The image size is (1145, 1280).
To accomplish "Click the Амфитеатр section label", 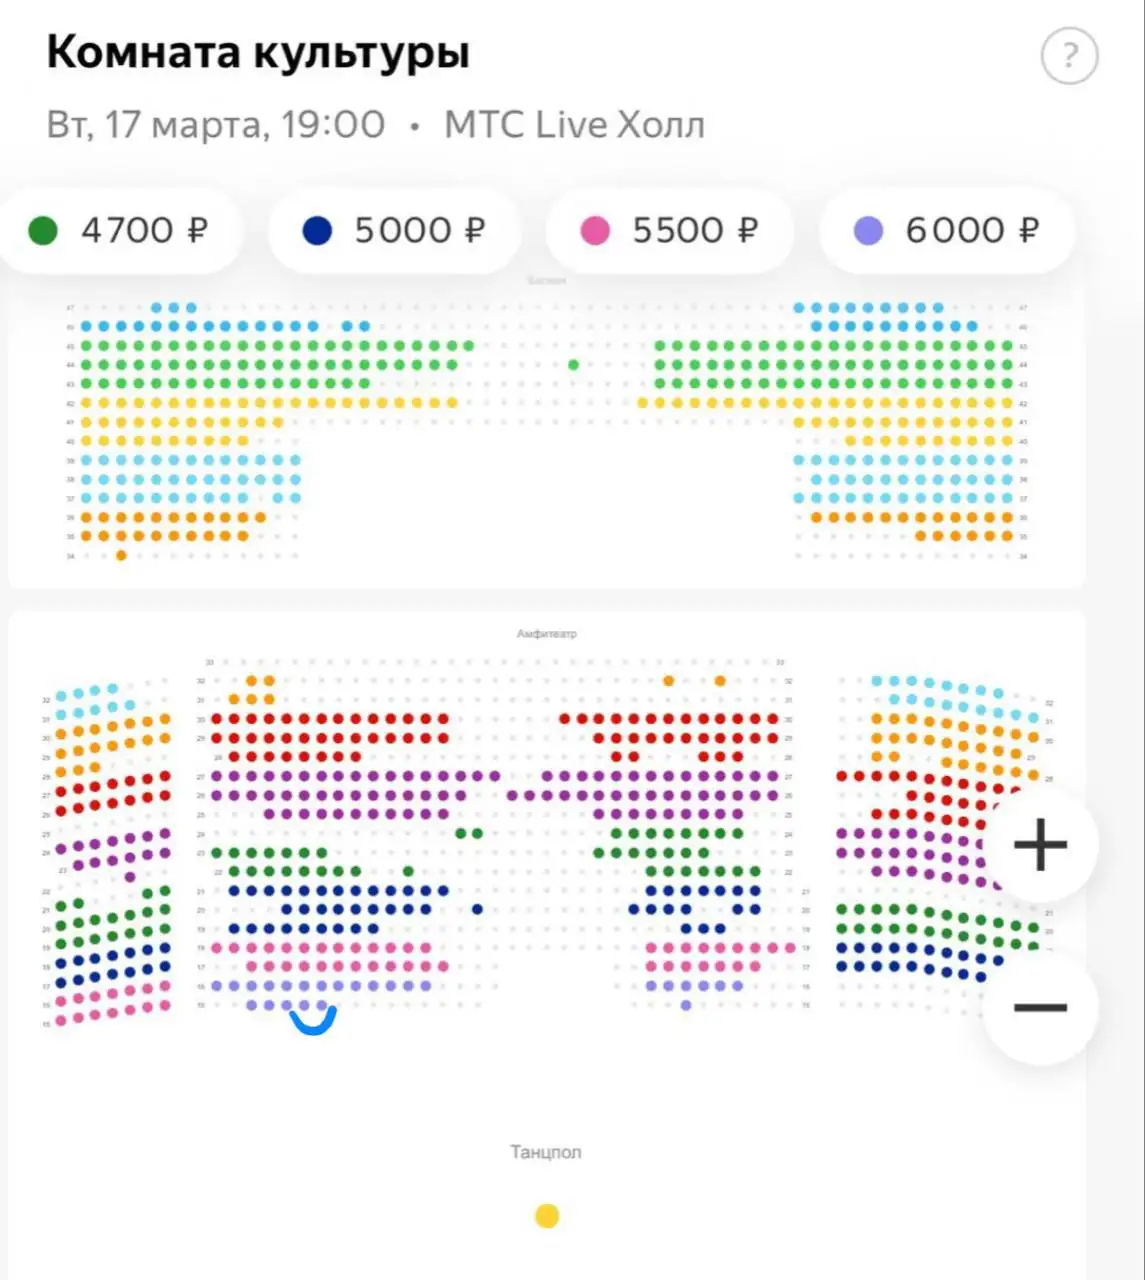I will (x=546, y=634).
